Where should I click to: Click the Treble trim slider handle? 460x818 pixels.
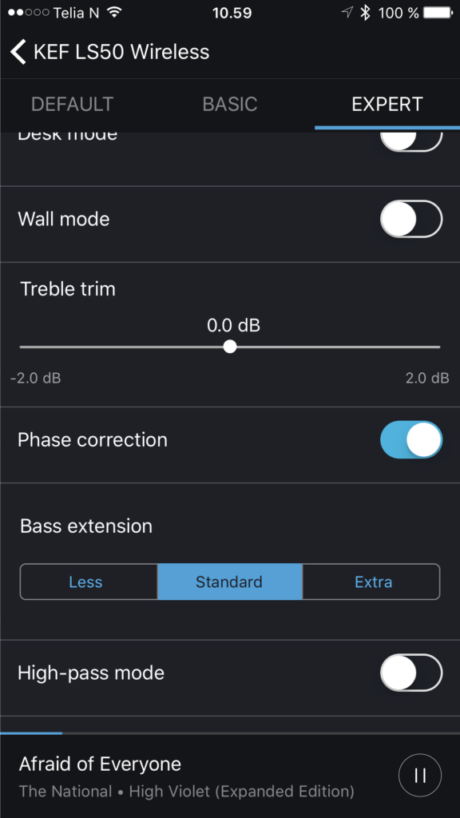click(230, 346)
